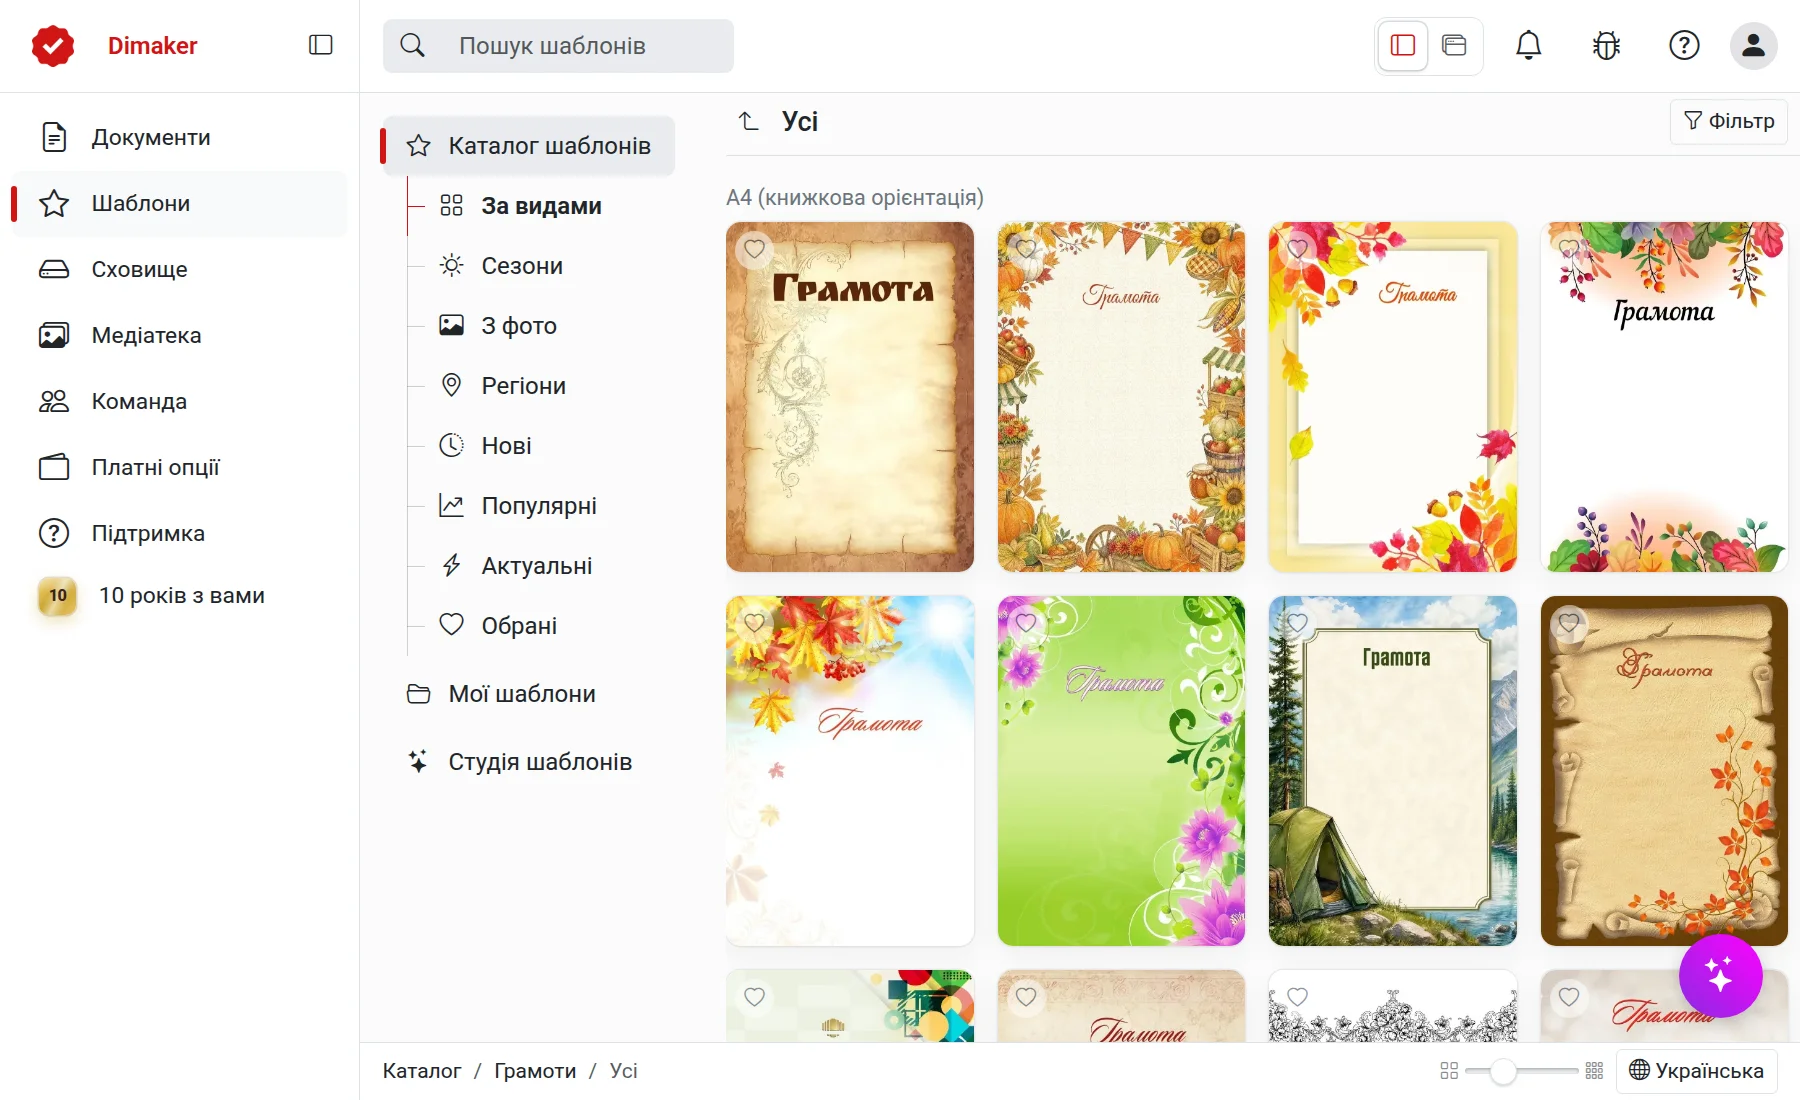Image resolution: width=1800 pixels, height=1100 pixels.
Task: Expand Мої шаблони folder
Action: [x=529, y=694]
